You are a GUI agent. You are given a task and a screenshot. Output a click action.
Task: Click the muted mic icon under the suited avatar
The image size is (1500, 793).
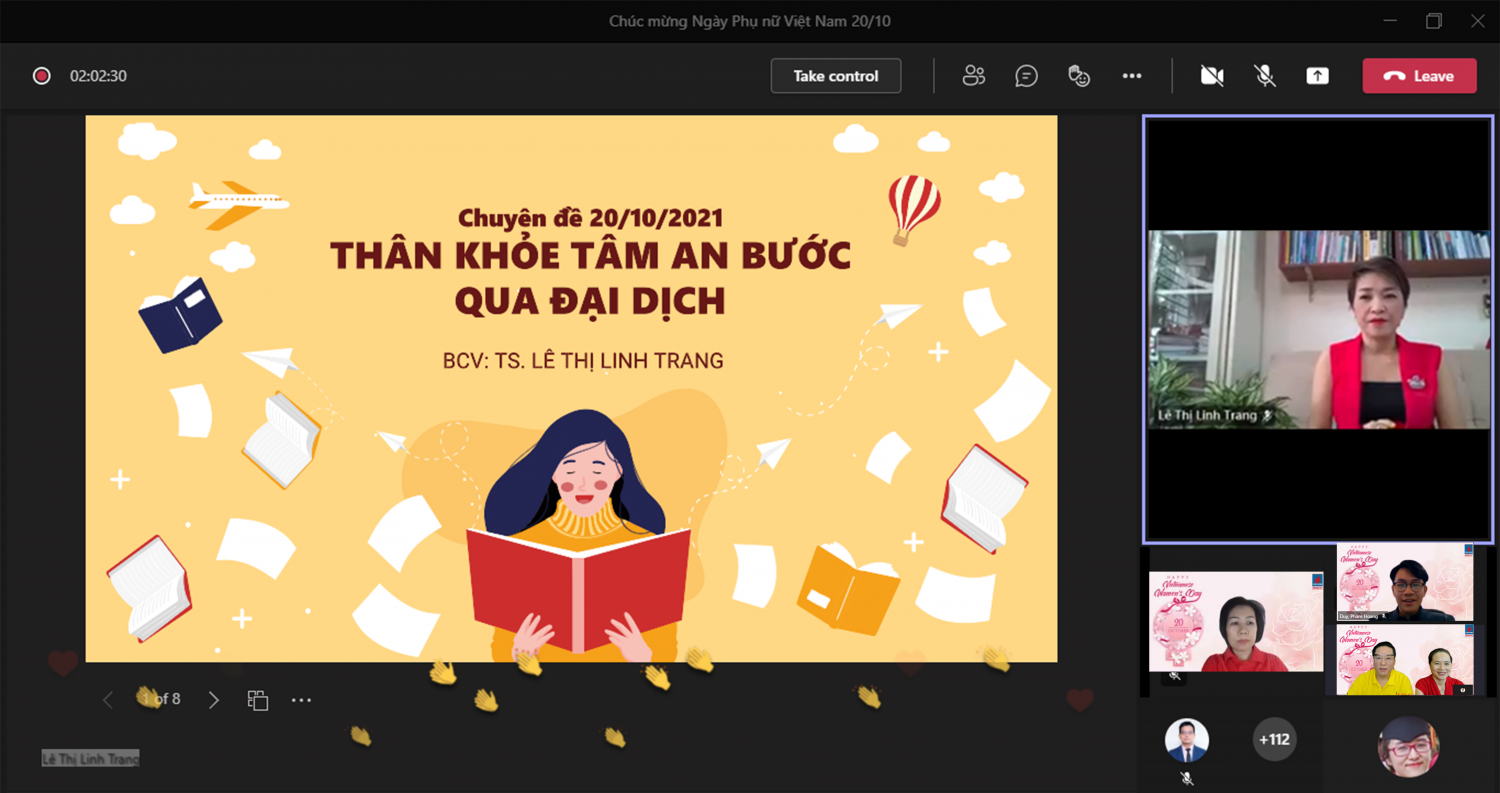coord(1187,778)
